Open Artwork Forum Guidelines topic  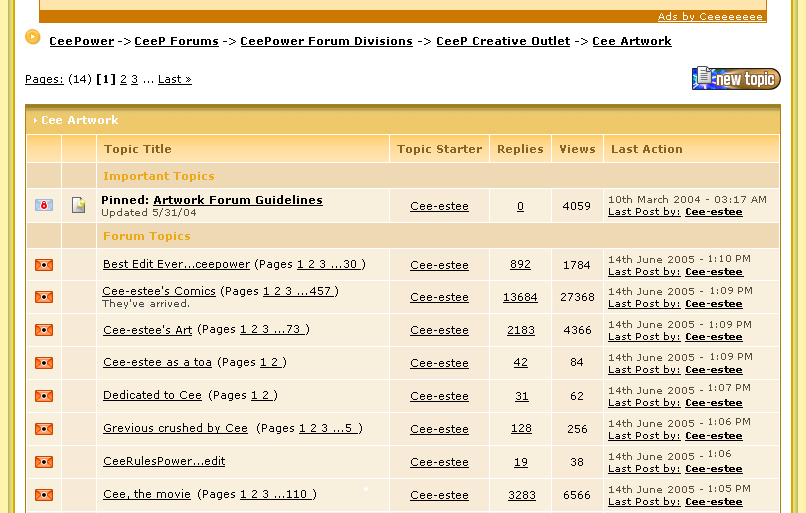[238, 200]
